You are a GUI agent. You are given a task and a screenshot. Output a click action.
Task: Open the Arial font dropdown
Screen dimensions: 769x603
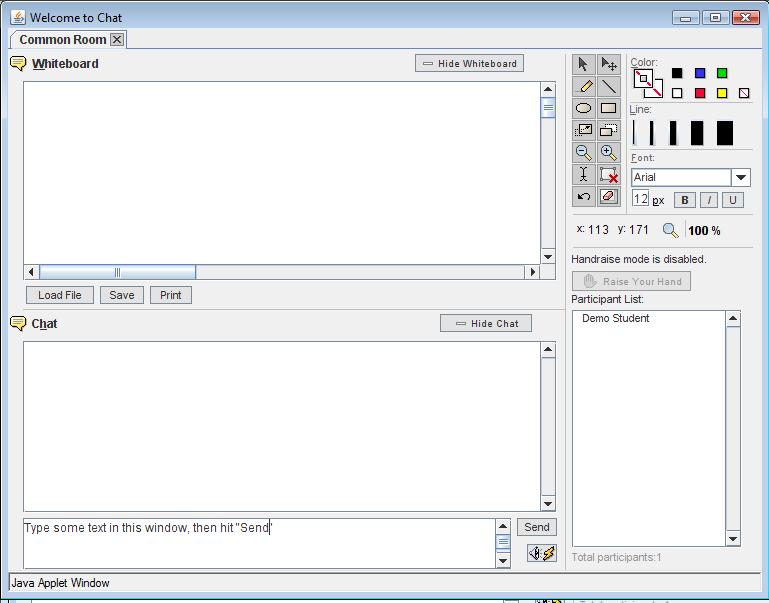tap(741, 177)
